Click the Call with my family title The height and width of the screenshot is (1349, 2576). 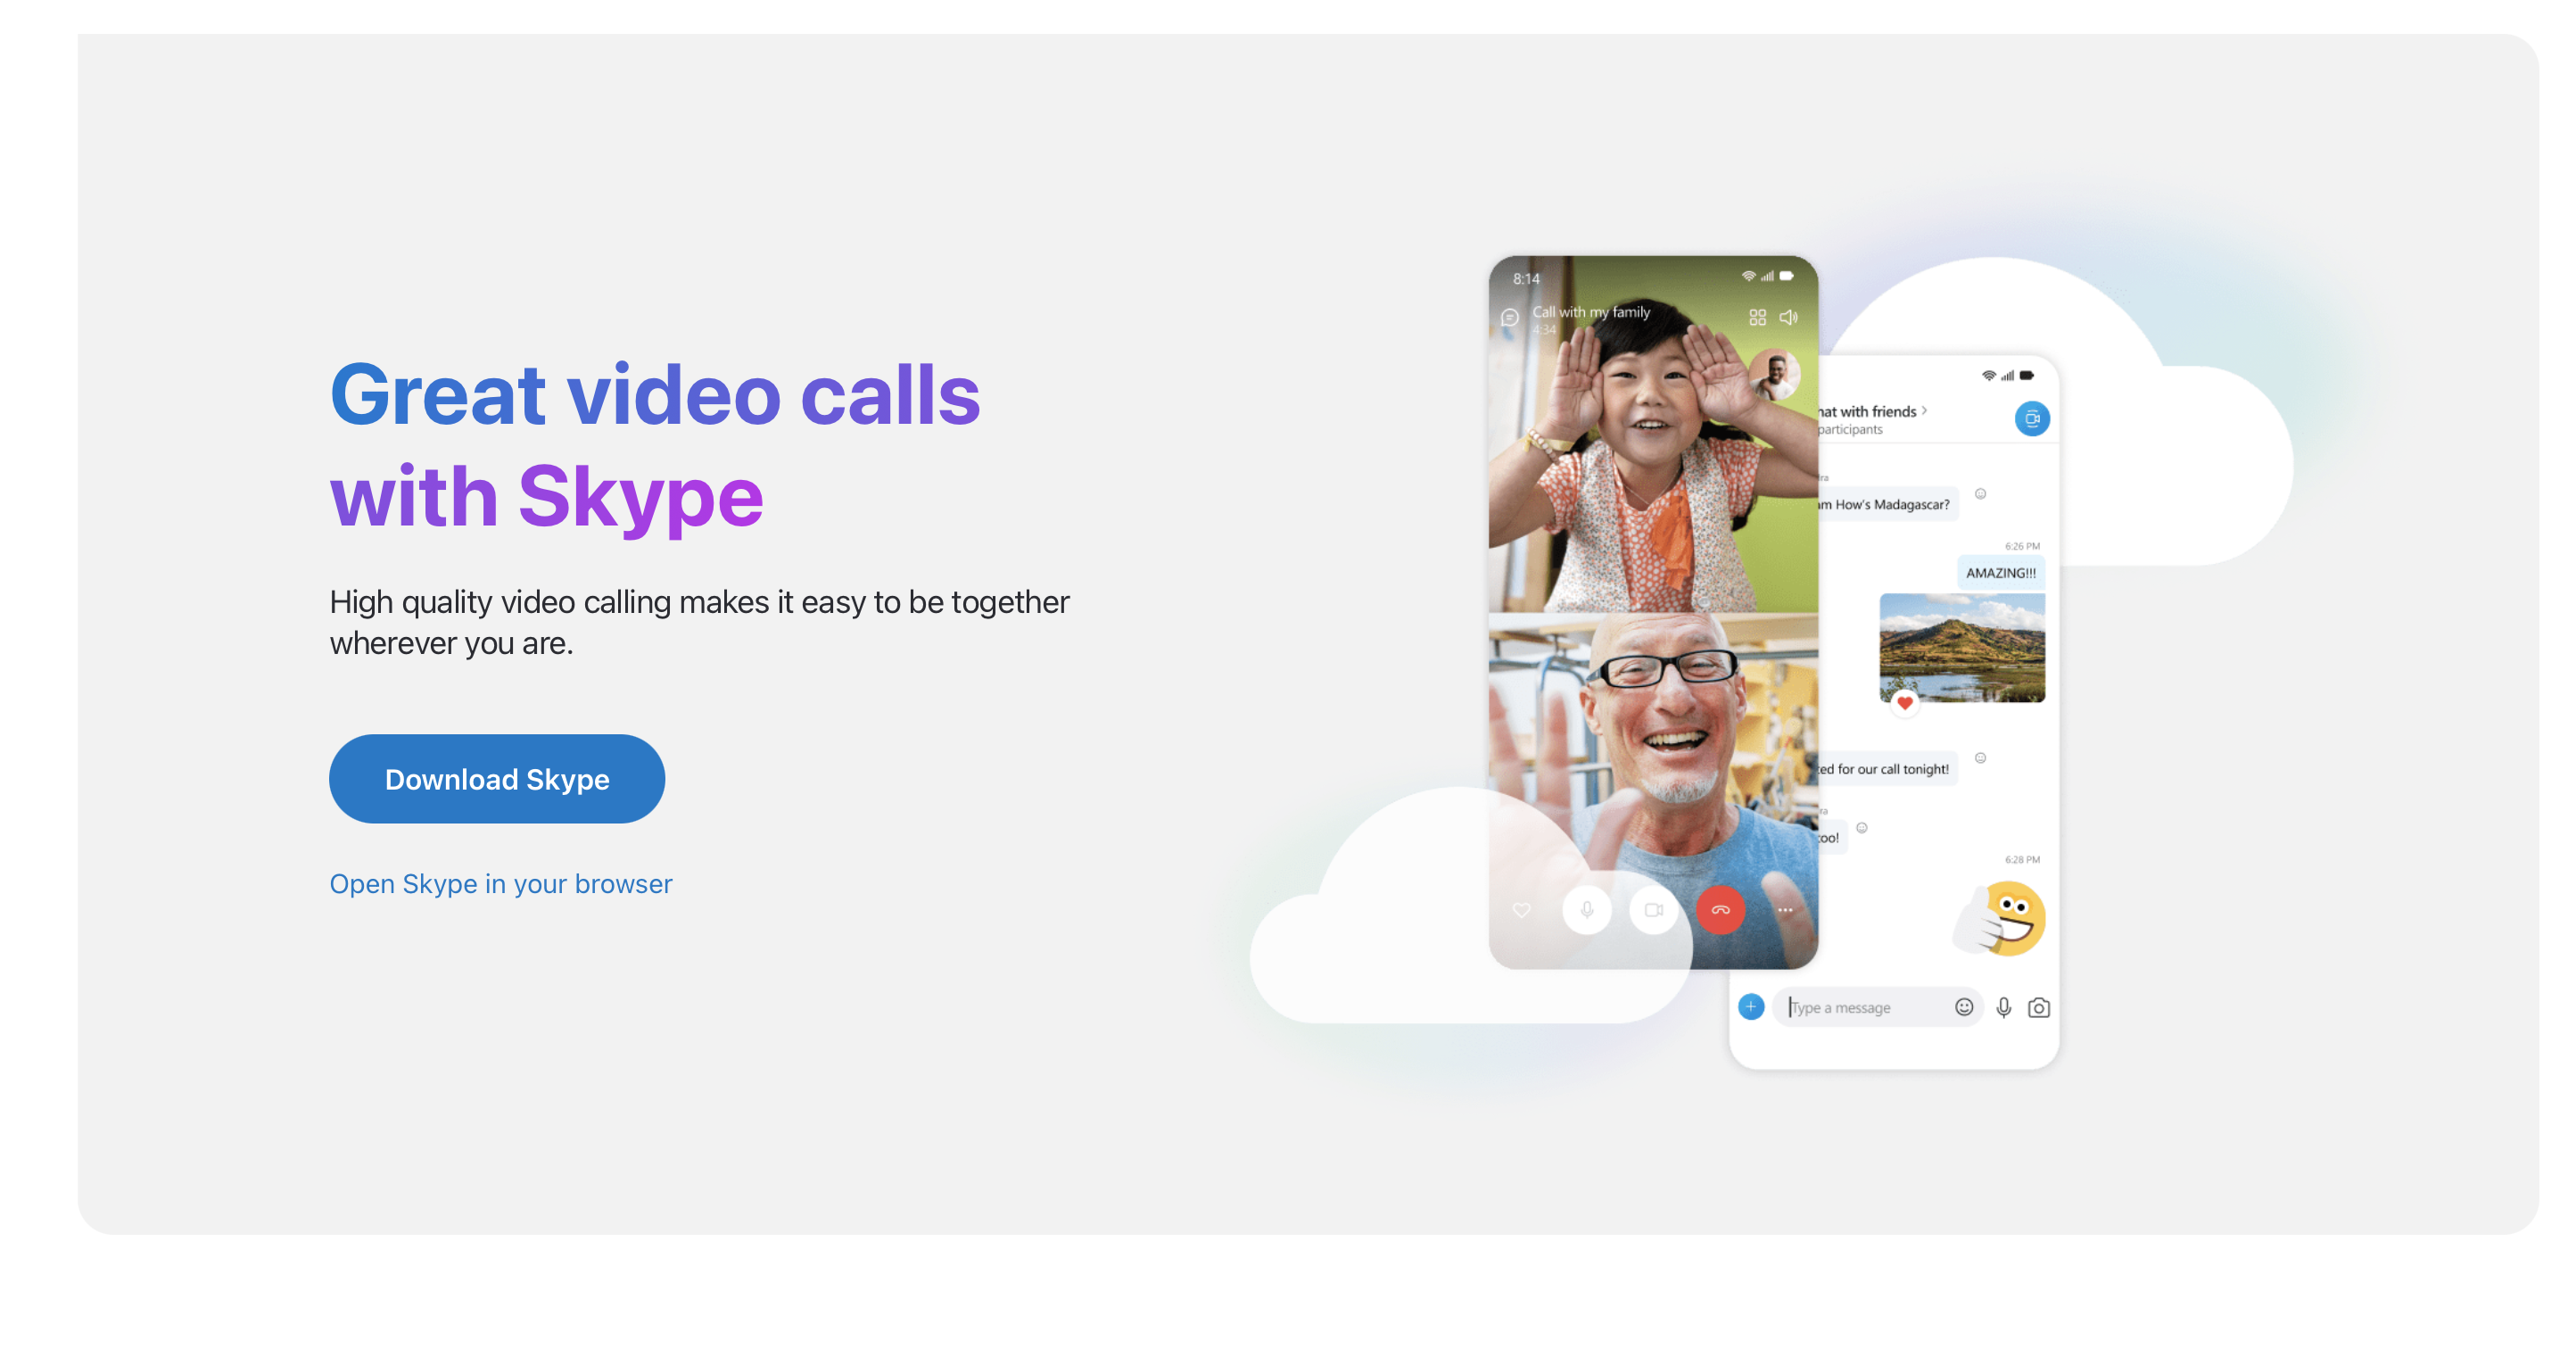click(1591, 312)
